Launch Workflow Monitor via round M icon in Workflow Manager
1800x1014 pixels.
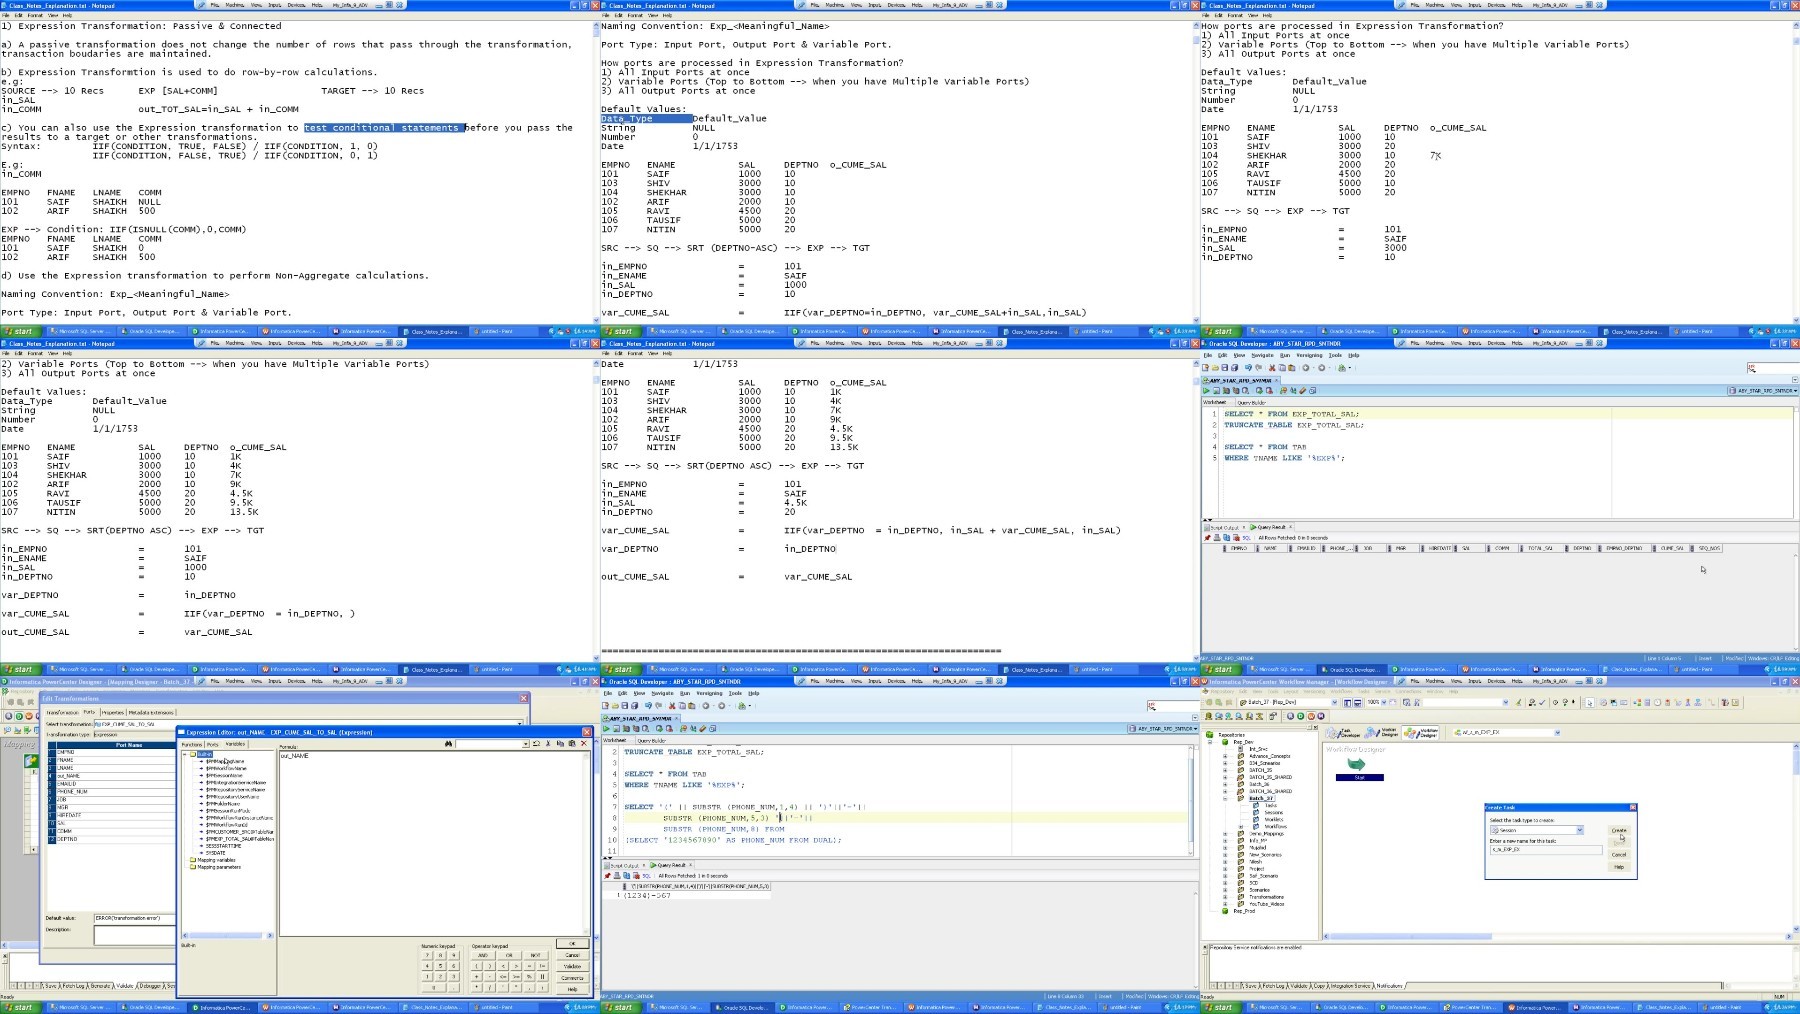tap(1321, 716)
